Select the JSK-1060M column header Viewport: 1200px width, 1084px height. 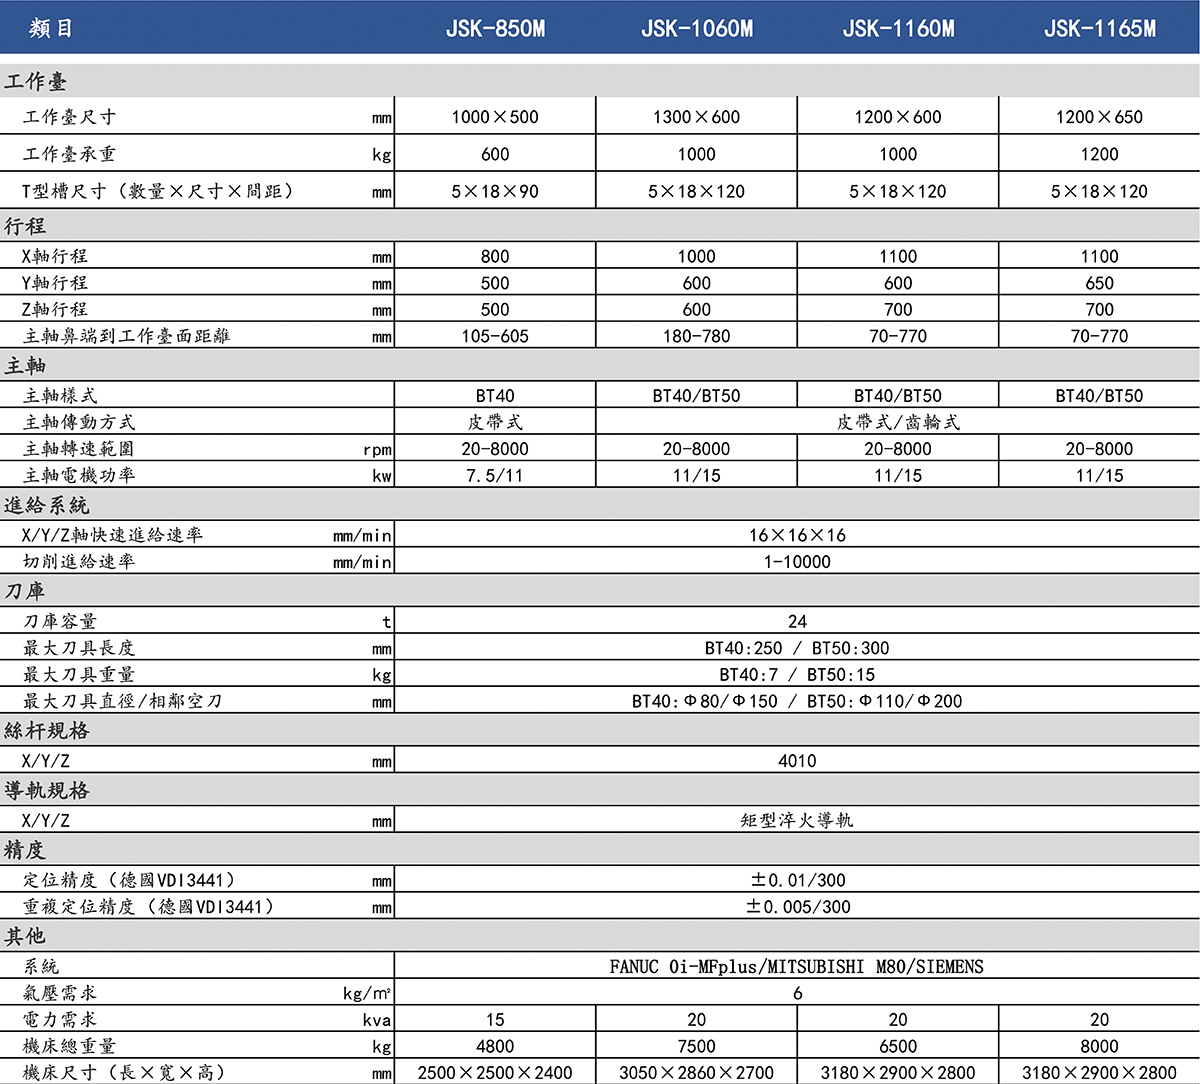(697, 29)
